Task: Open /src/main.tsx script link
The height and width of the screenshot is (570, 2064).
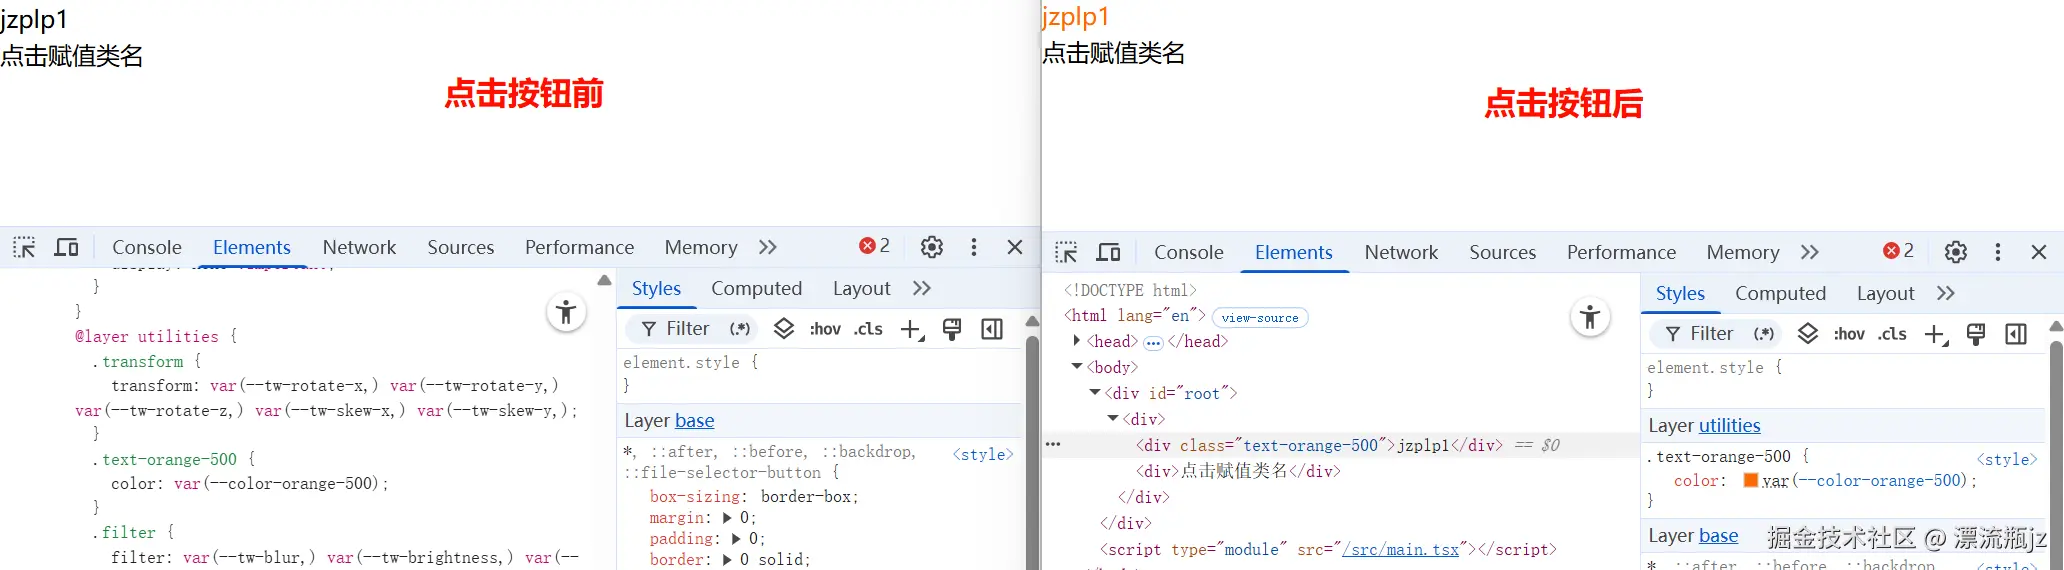Action: click(x=1401, y=550)
